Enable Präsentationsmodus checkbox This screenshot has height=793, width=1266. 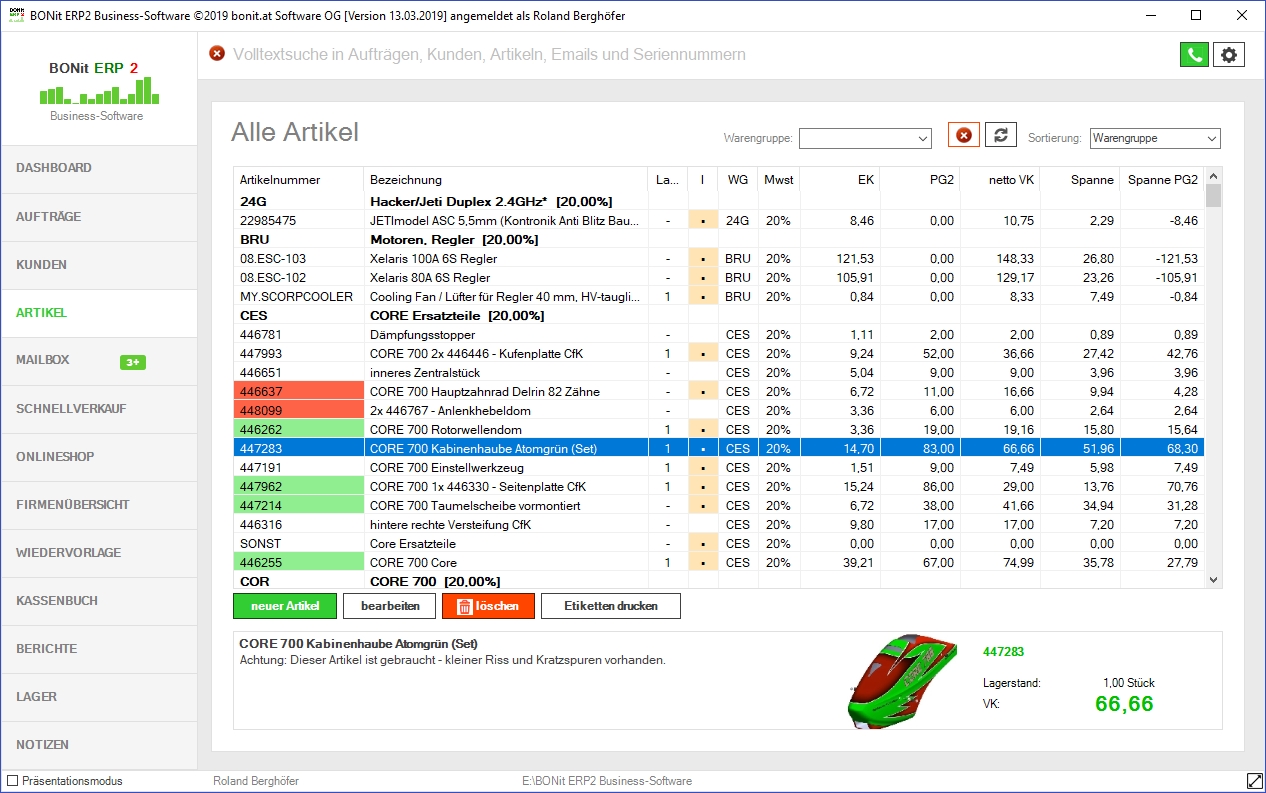pos(13,781)
